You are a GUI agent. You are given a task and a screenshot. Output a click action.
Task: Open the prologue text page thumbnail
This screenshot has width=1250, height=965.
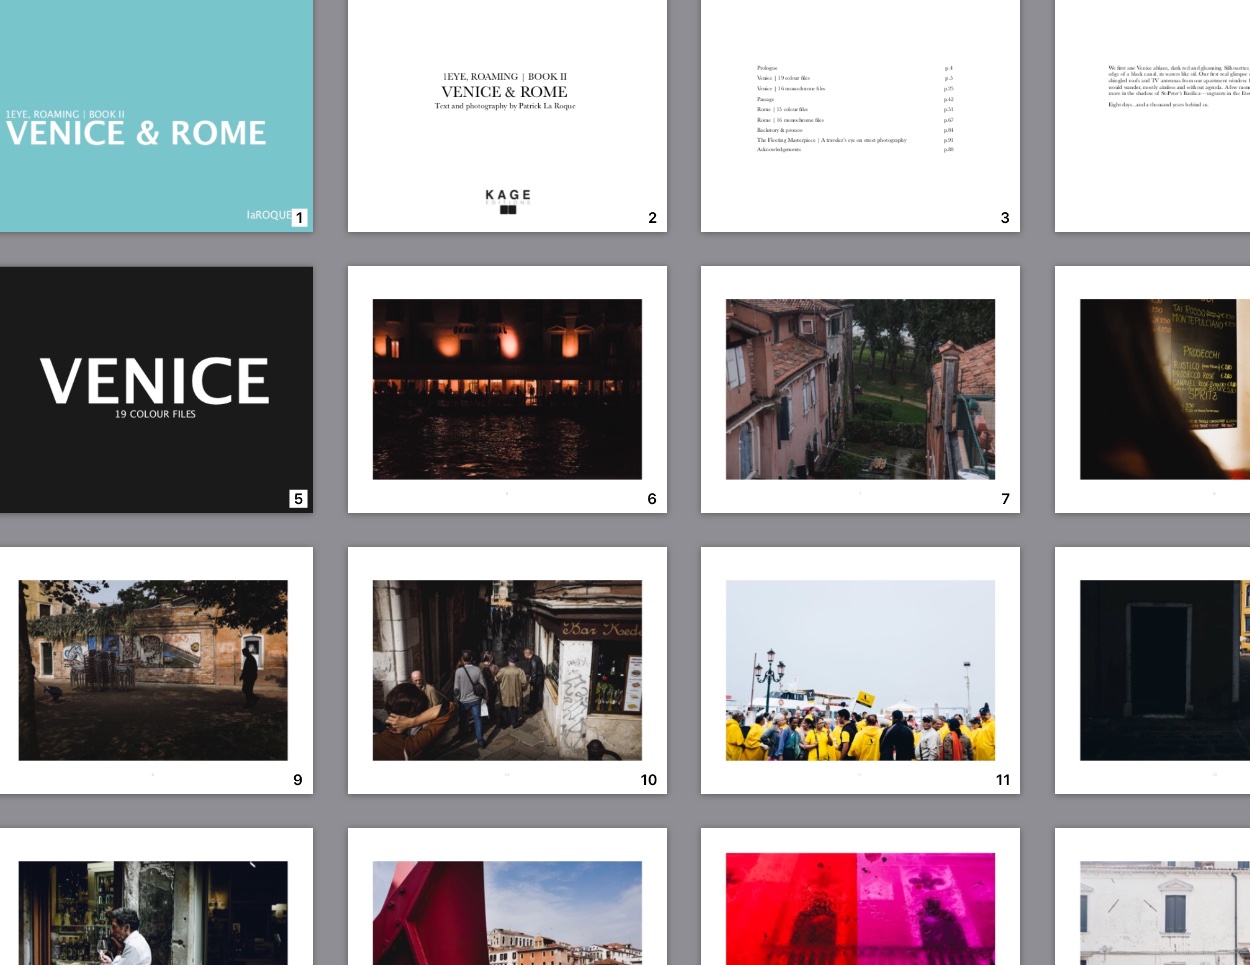click(x=1152, y=115)
